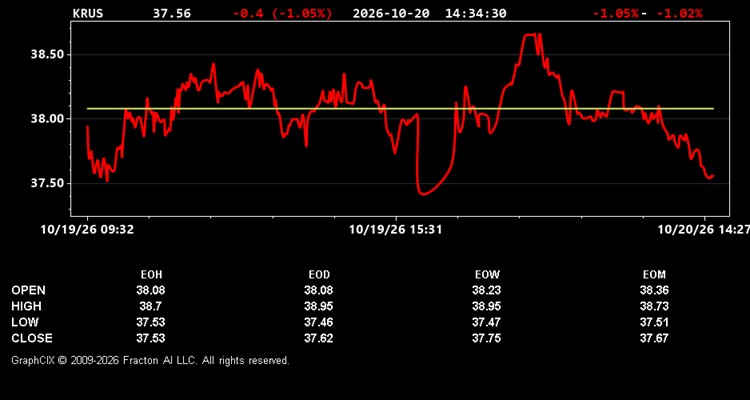Click the EOM open value 38.36

coord(654,290)
